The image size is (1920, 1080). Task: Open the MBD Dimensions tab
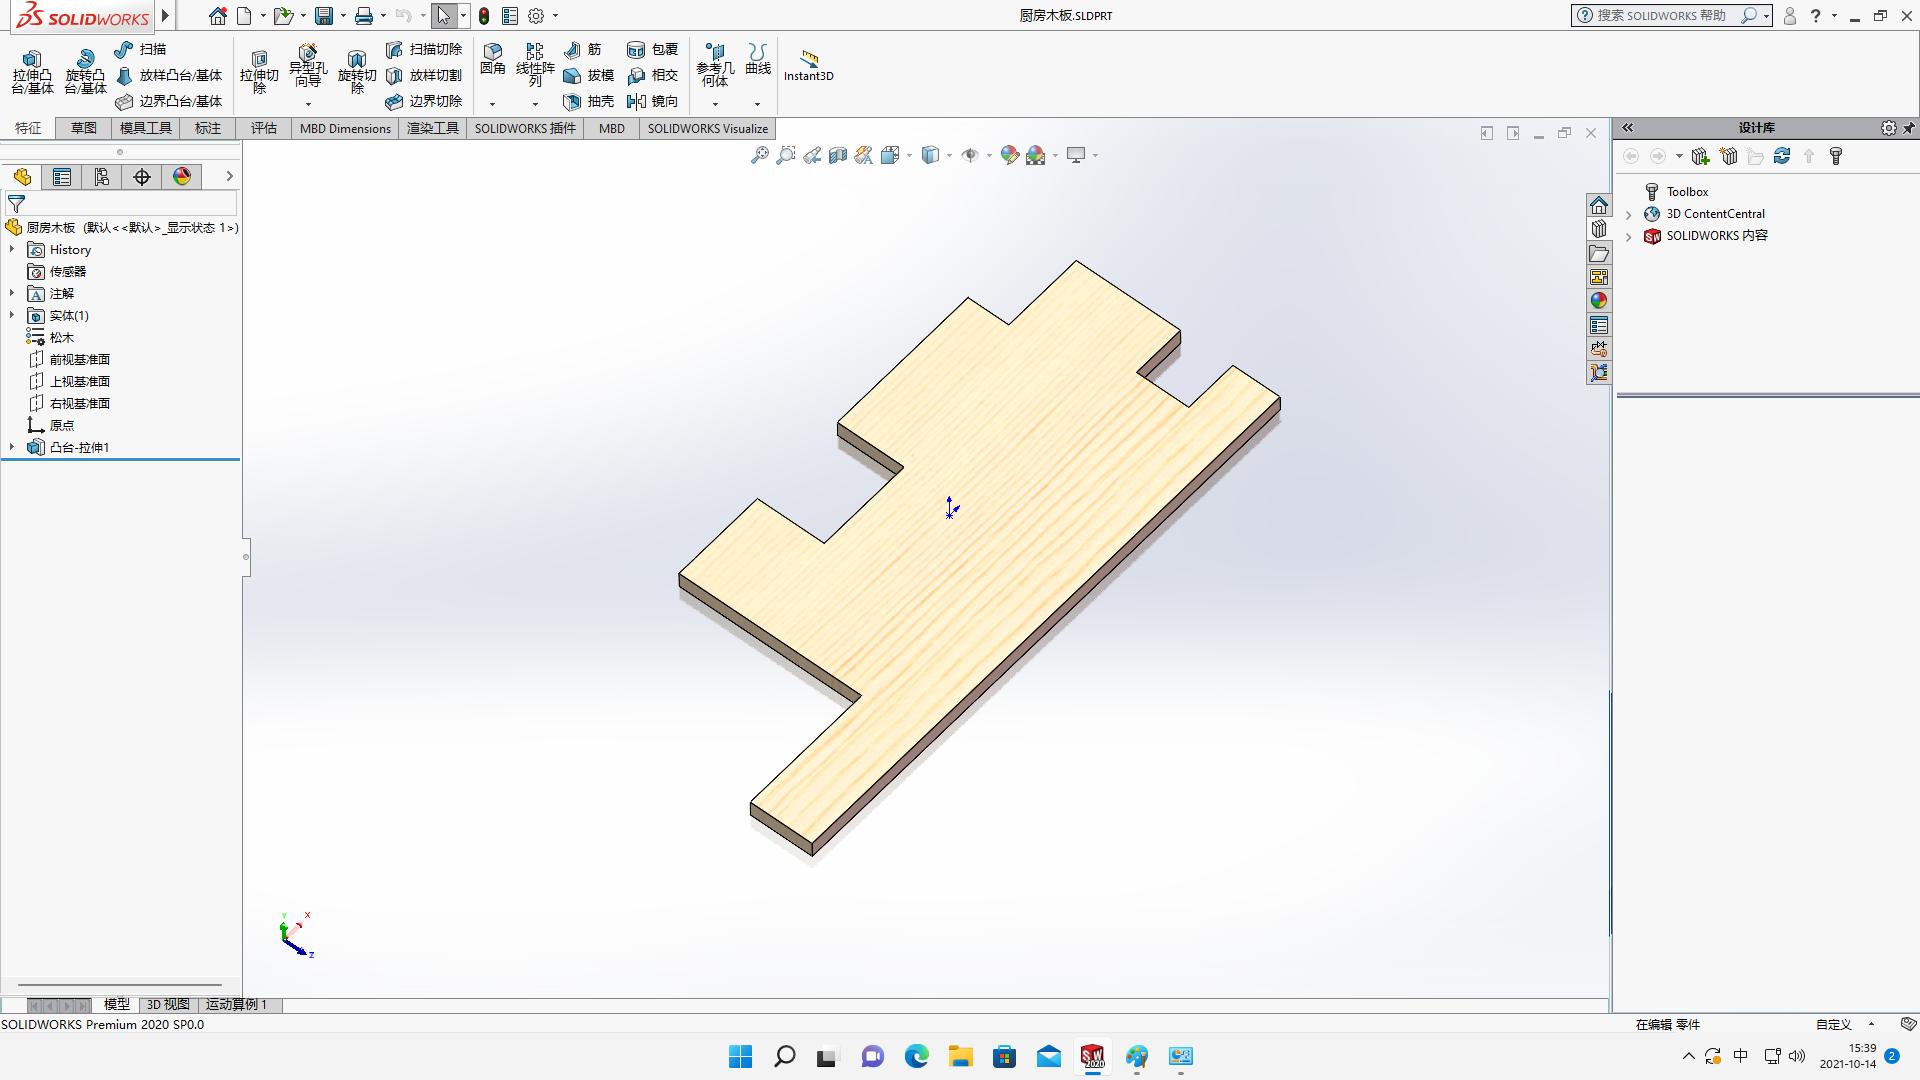tap(345, 128)
